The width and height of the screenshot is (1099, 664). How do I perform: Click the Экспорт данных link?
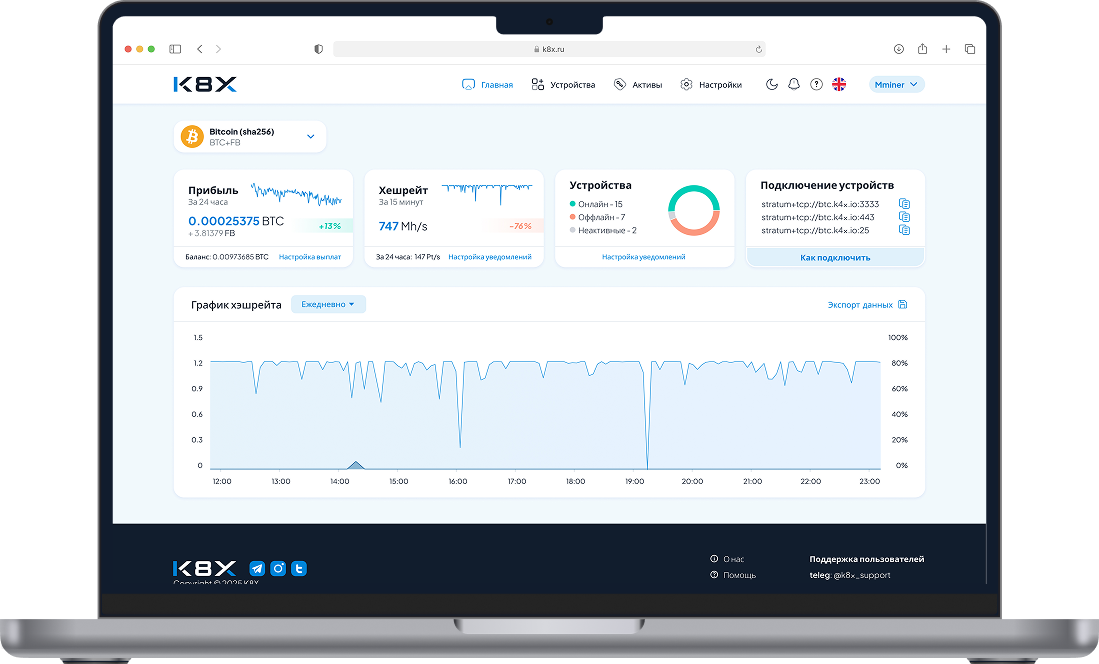pos(867,304)
